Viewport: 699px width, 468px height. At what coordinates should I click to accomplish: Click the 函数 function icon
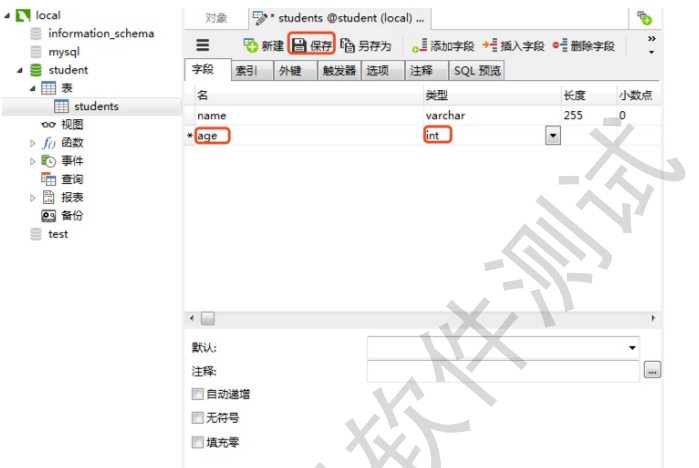point(49,143)
